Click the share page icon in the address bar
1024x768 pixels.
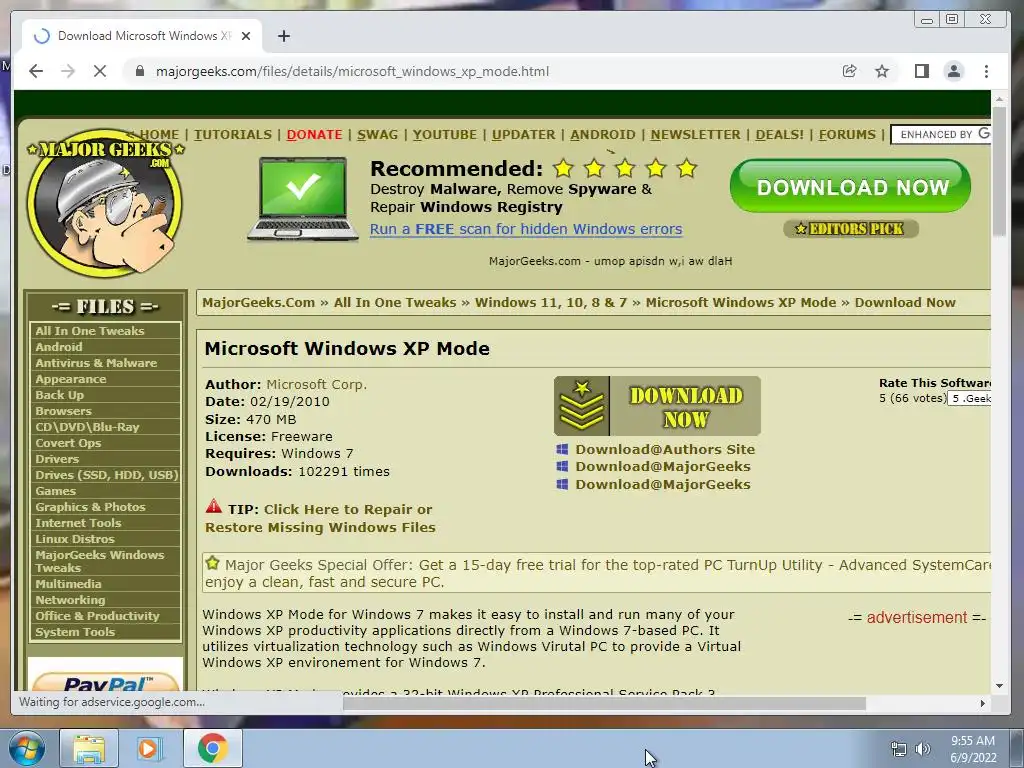(850, 71)
